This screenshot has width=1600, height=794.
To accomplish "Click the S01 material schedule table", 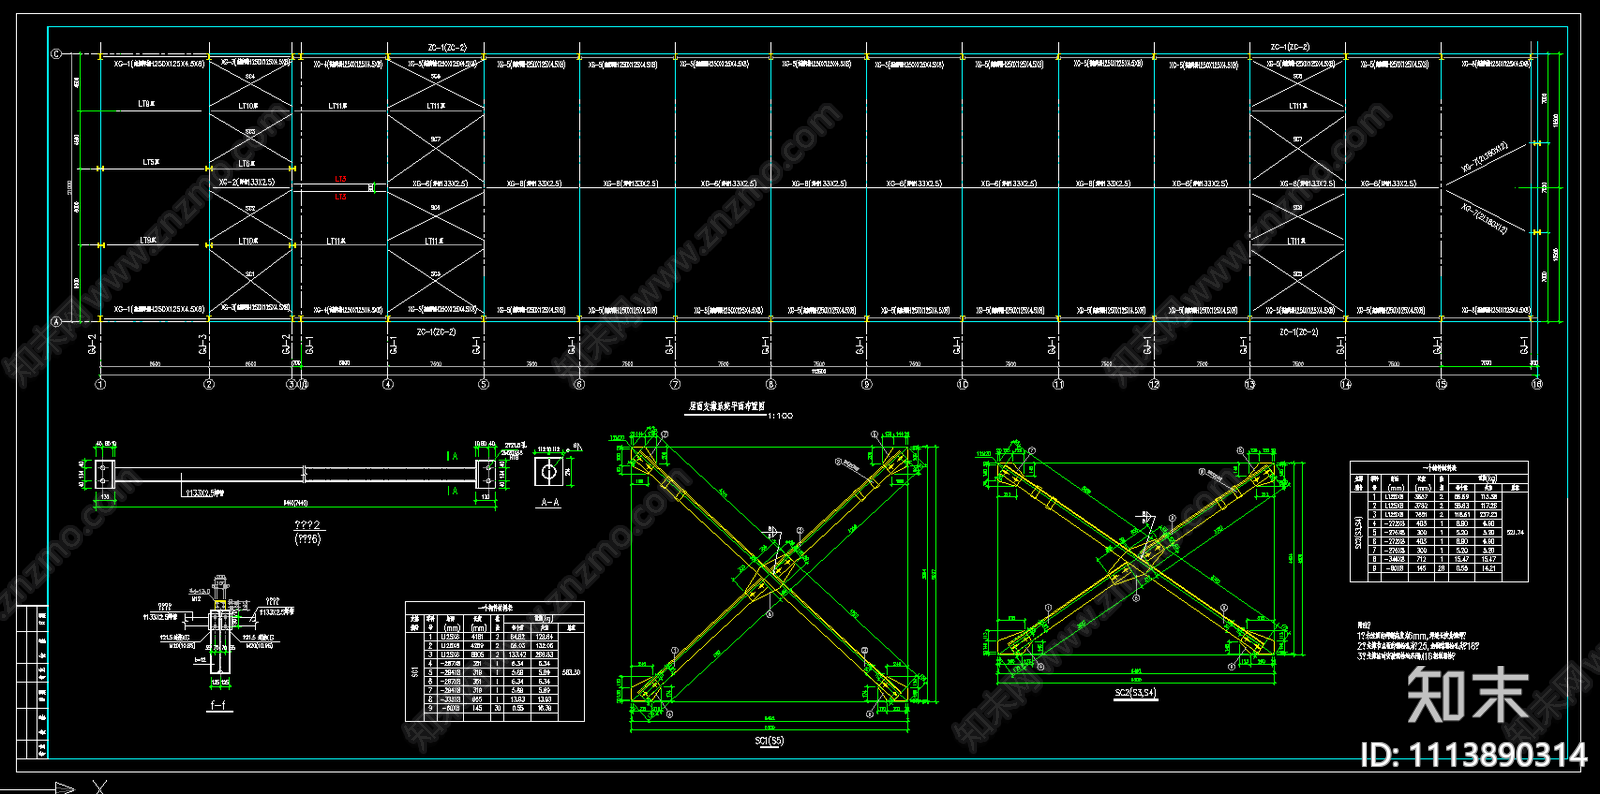I will point(495,661).
